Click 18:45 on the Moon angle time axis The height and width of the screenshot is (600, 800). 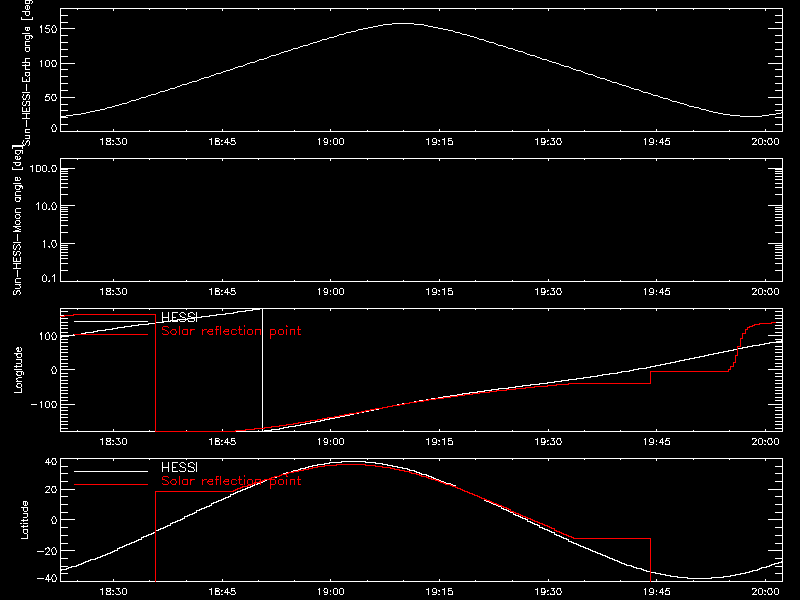(x=222, y=292)
